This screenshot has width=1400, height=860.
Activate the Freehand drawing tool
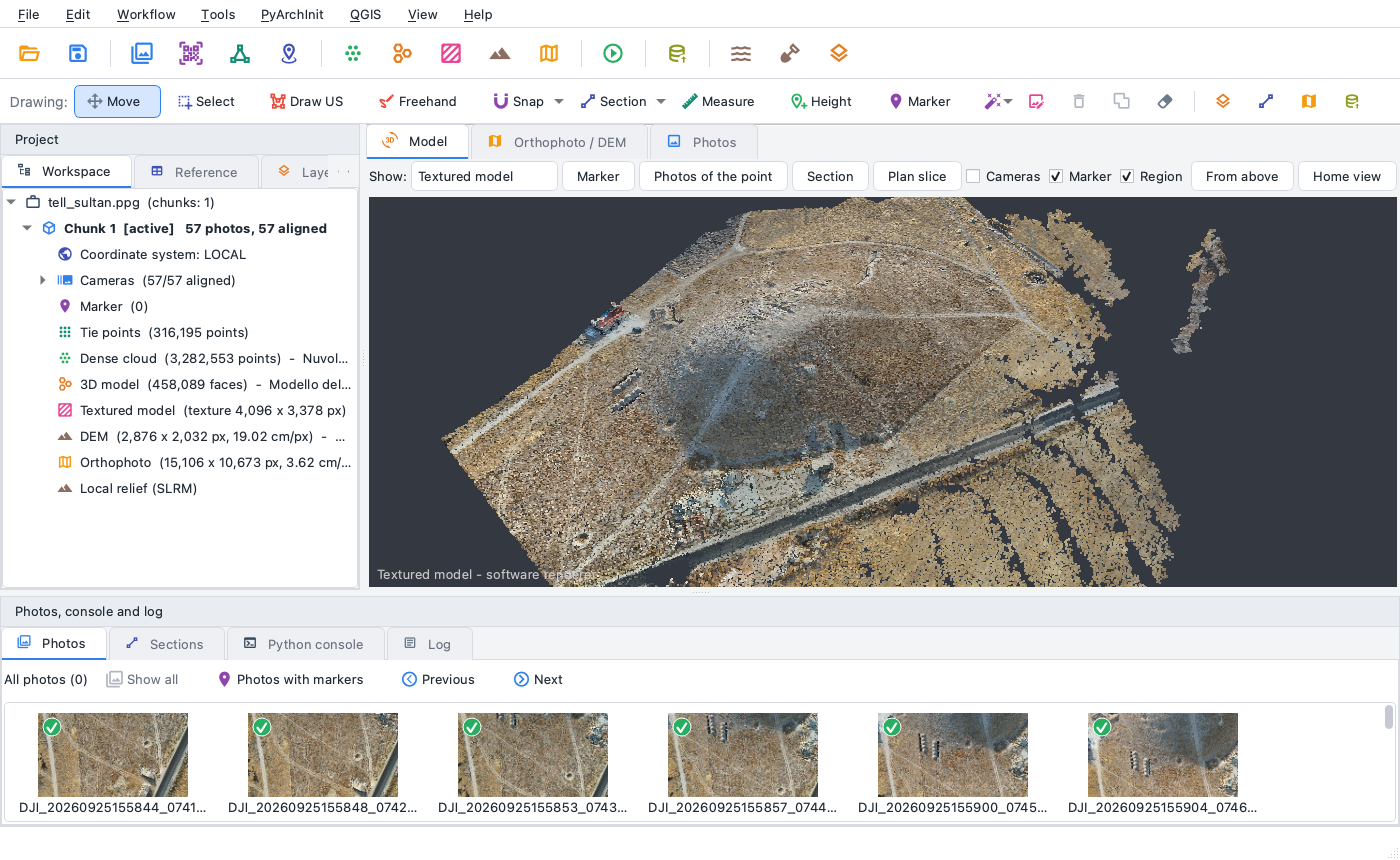tap(418, 101)
